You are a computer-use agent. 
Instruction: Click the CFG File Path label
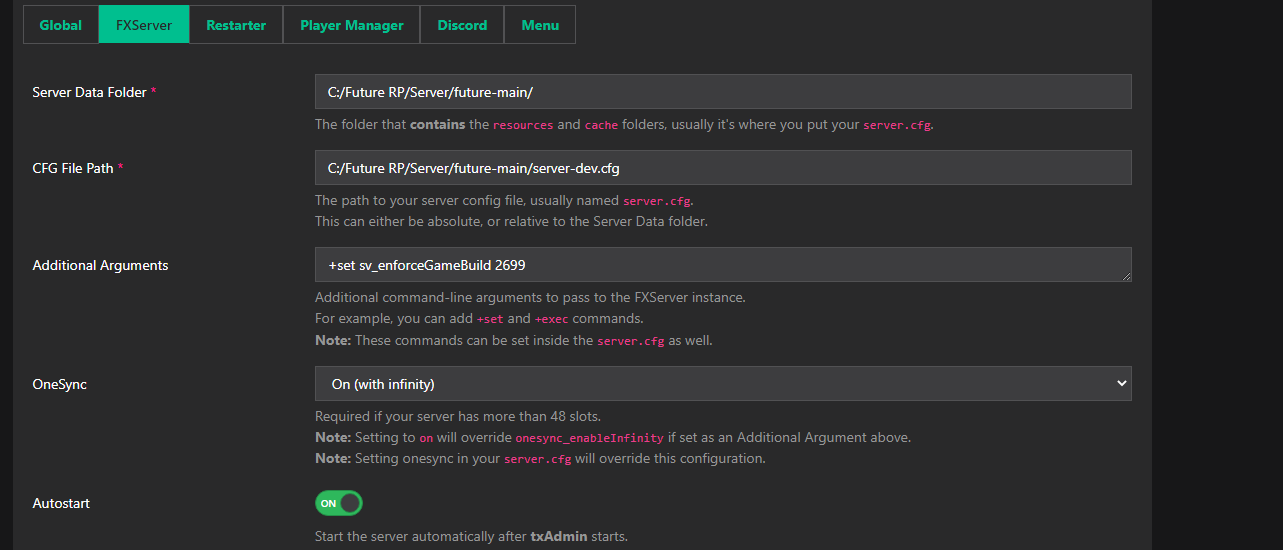(x=73, y=168)
